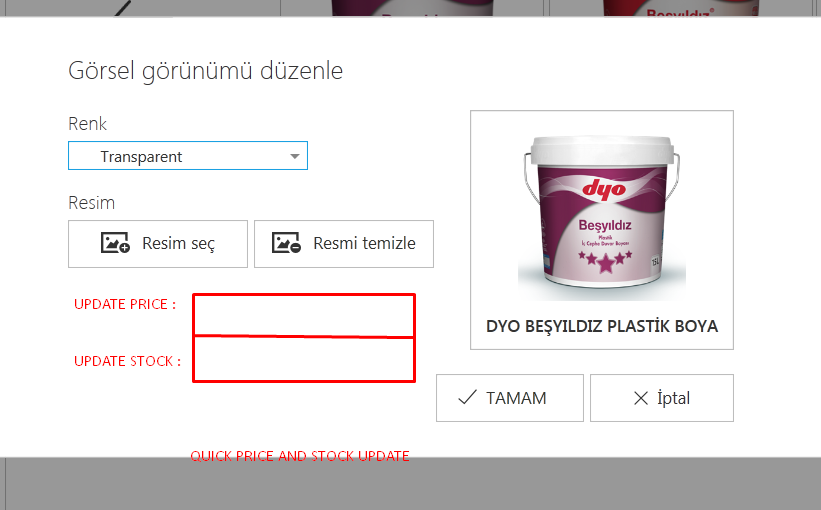Focus the UPDATE STOCK input box
Screen dimensions: 821x510
[x=304, y=359]
